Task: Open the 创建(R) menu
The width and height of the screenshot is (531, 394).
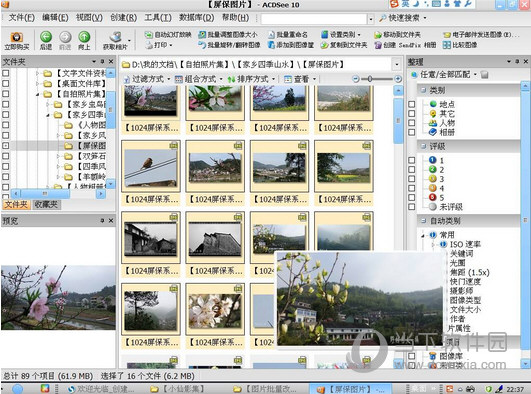Action: tap(124, 18)
